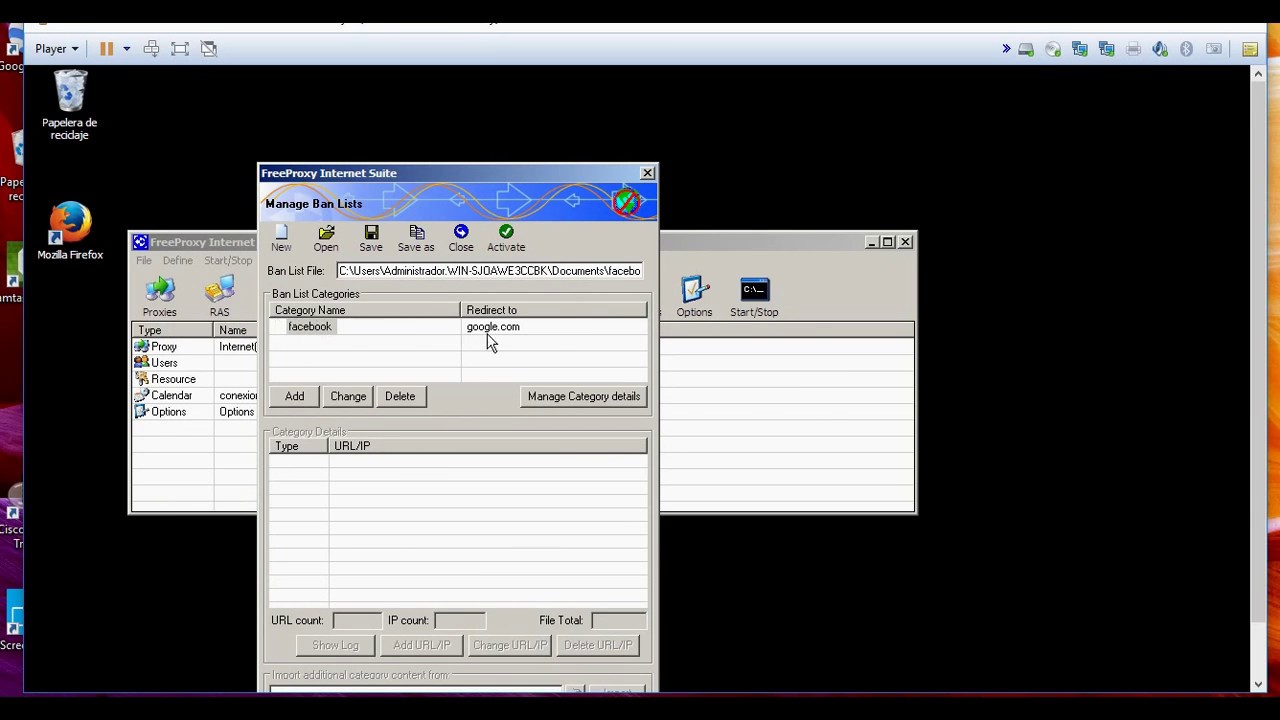Viewport: 1280px width, 720px height.
Task: Click the send Ctrl+Alt+Del icon in Player bar
Action: tap(151, 48)
